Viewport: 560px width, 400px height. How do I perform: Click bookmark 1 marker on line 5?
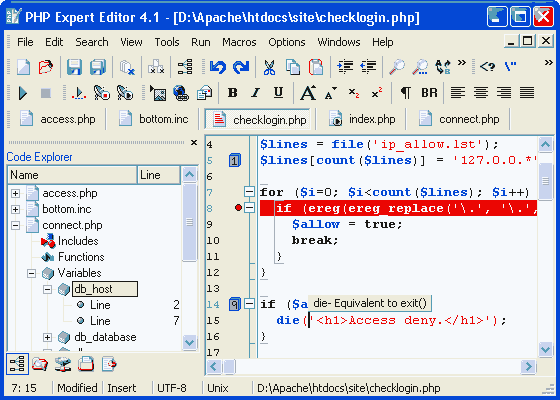click(234, 160)
